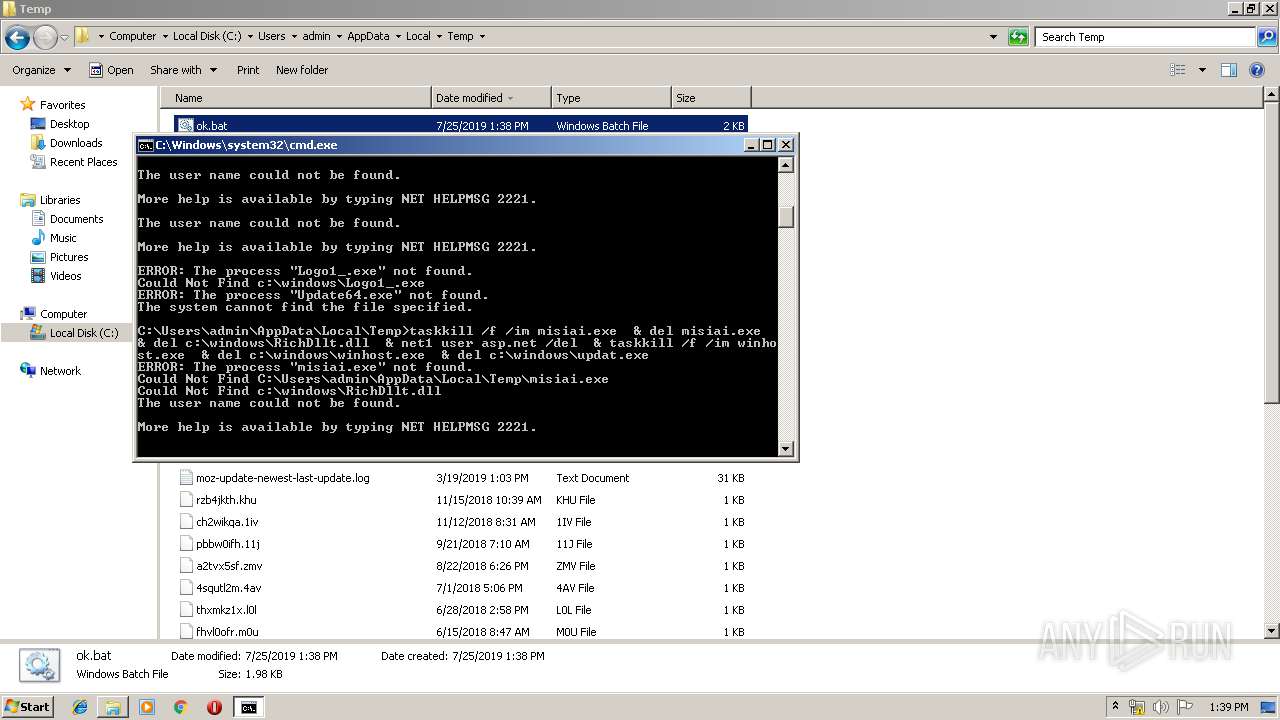The height and width of the screenshot is (720, 1280).
Task: Toggle the preview pane icon
Action: [x=1229, y=70]
